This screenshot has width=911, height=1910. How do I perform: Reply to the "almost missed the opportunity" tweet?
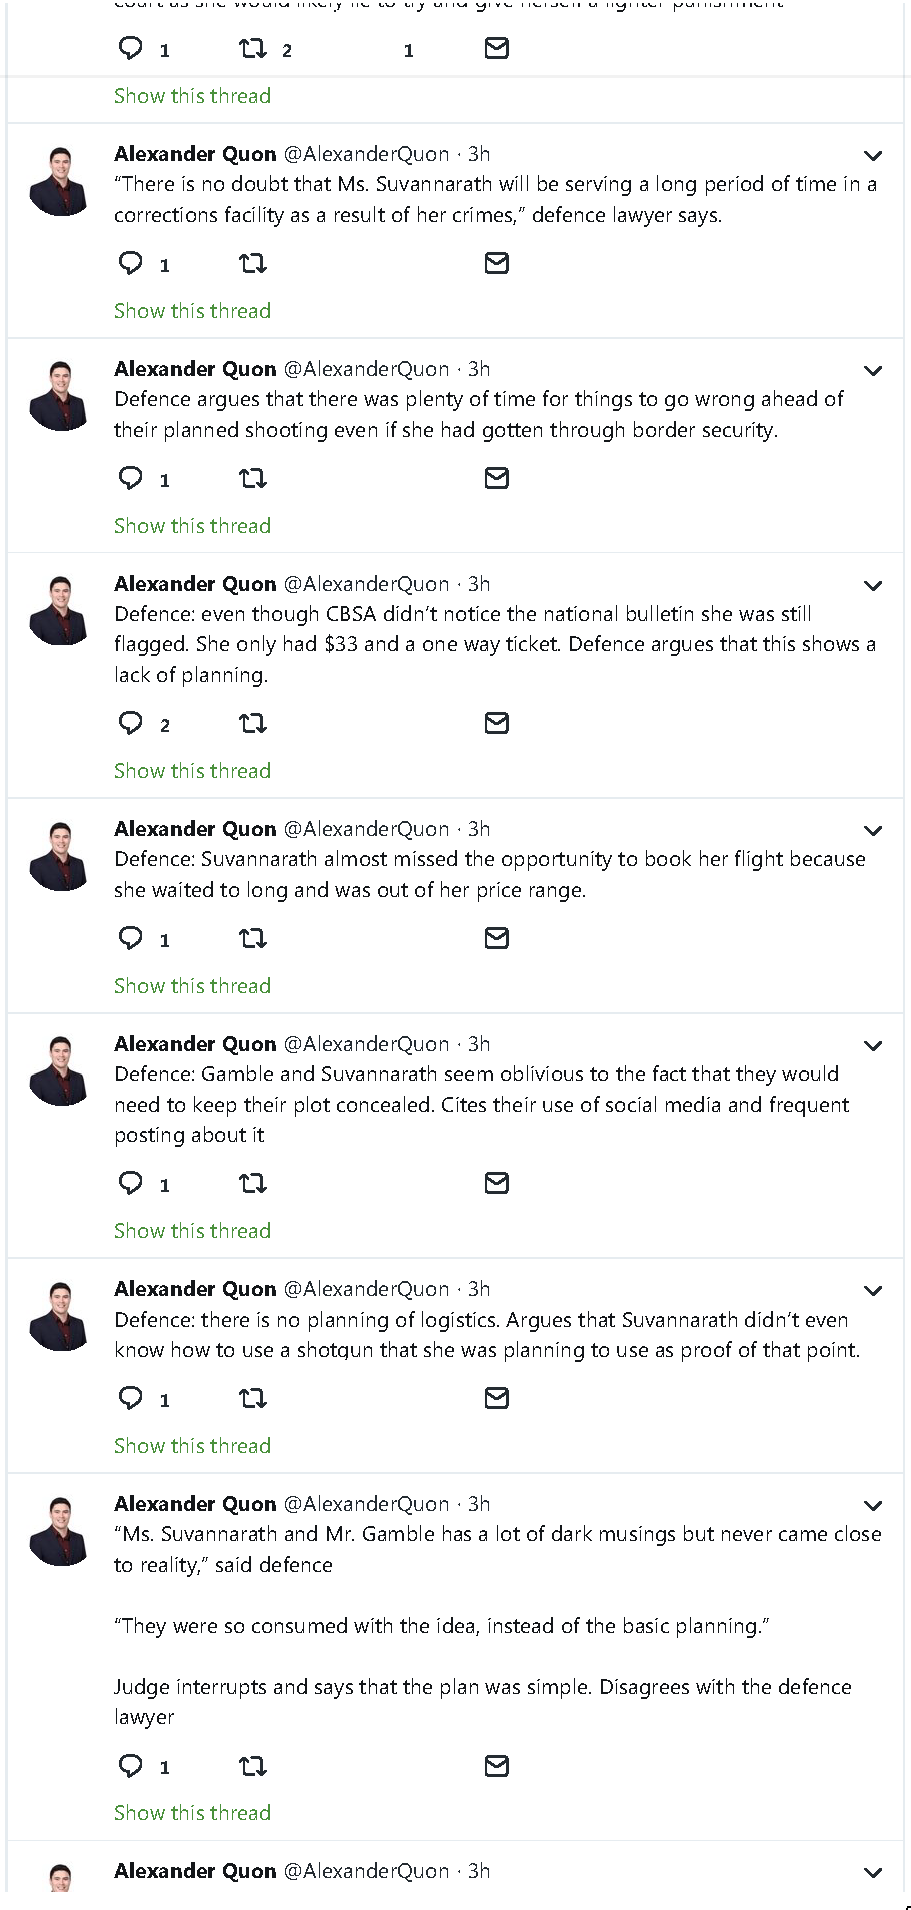pyautogui.click(x=131, y=938)
